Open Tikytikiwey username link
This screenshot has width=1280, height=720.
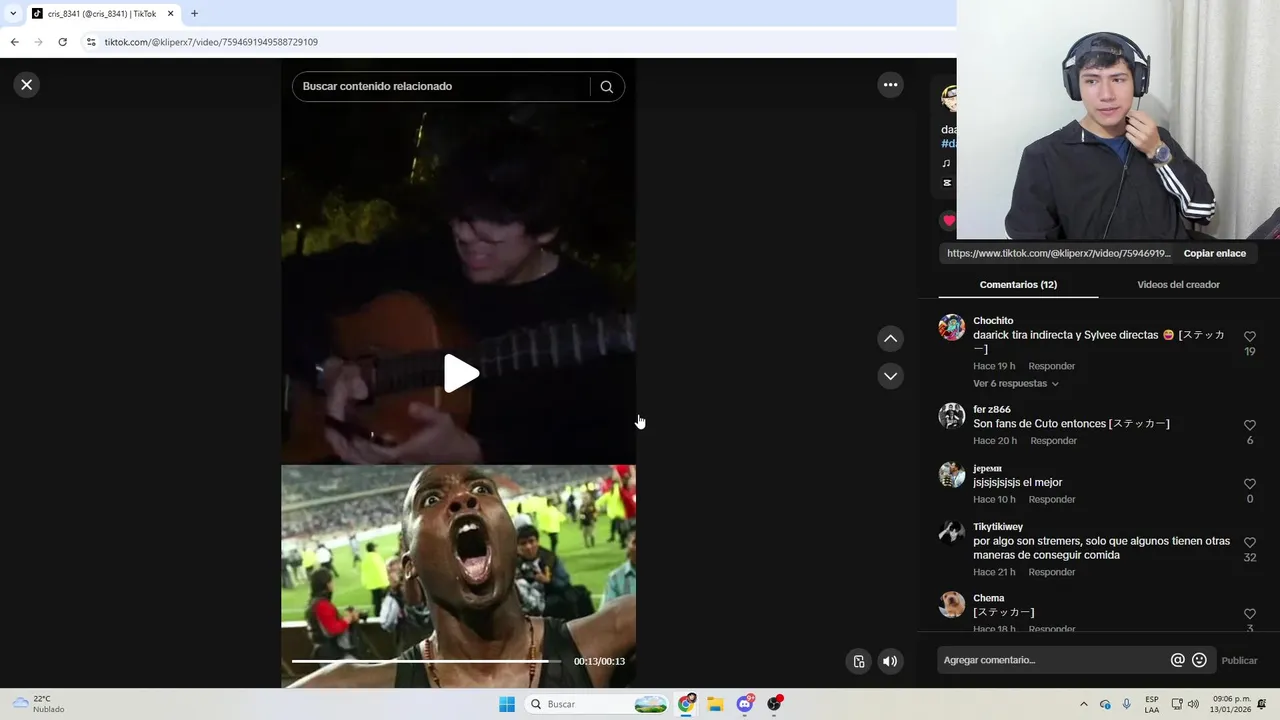[998, 527]
